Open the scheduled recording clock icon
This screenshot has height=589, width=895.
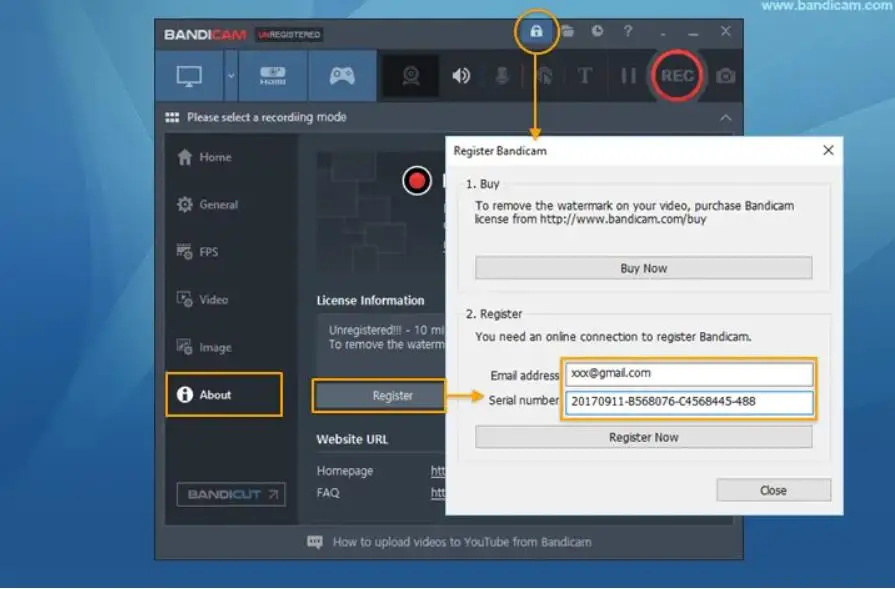(x=597, y=31)
